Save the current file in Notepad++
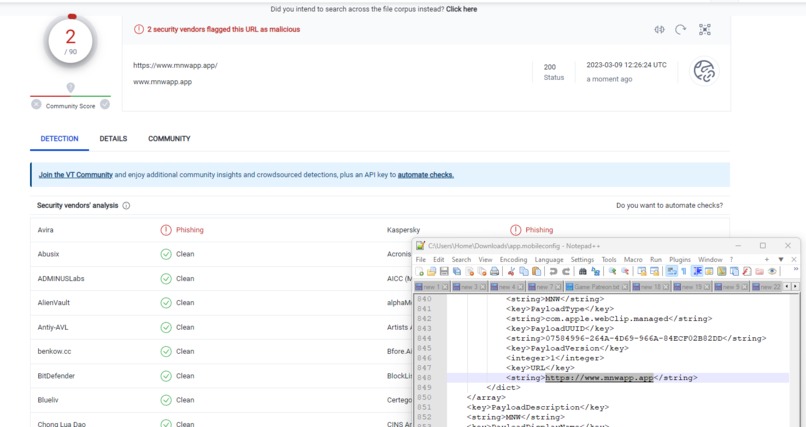Image resolution: width=806 pixels, height=427 pixels. coord(444,271)
